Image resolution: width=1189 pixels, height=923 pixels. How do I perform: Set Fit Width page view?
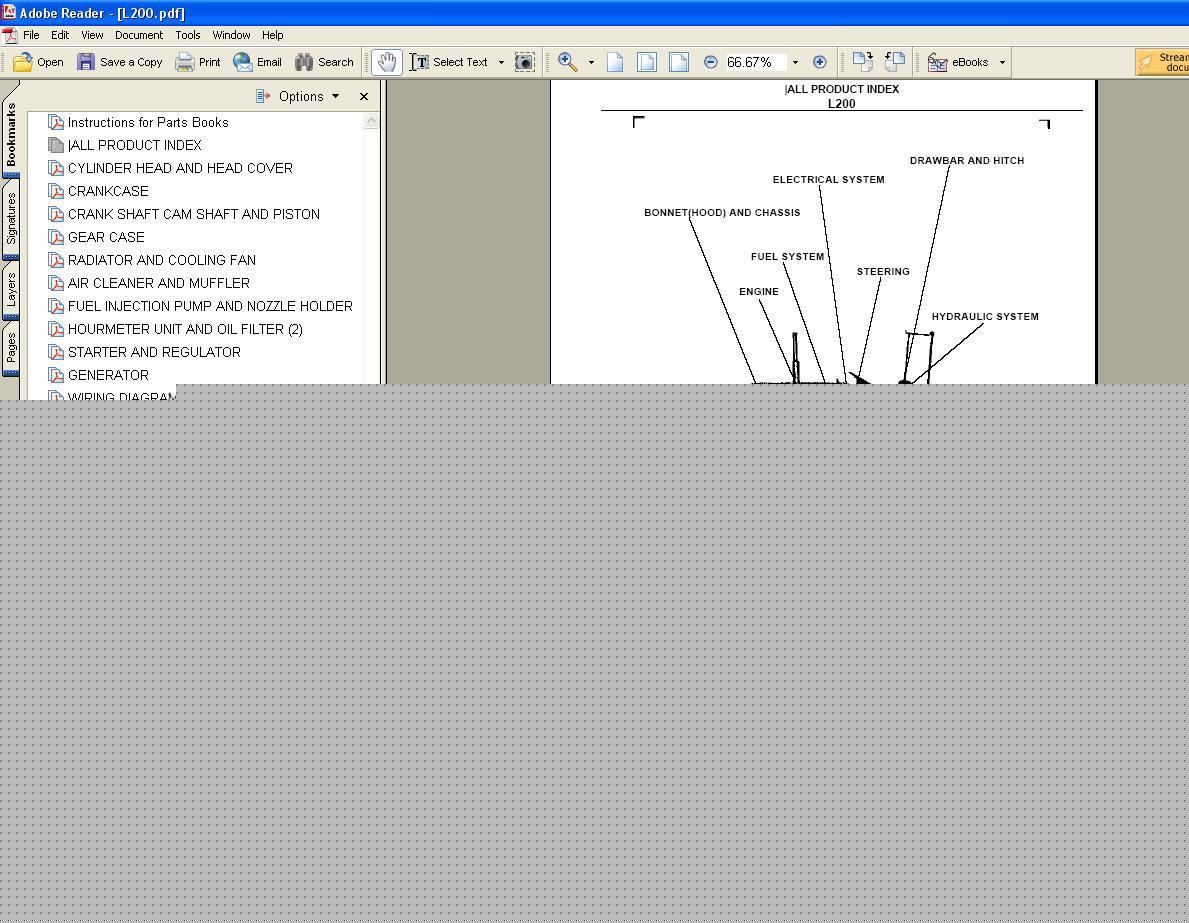click(679, 62)
